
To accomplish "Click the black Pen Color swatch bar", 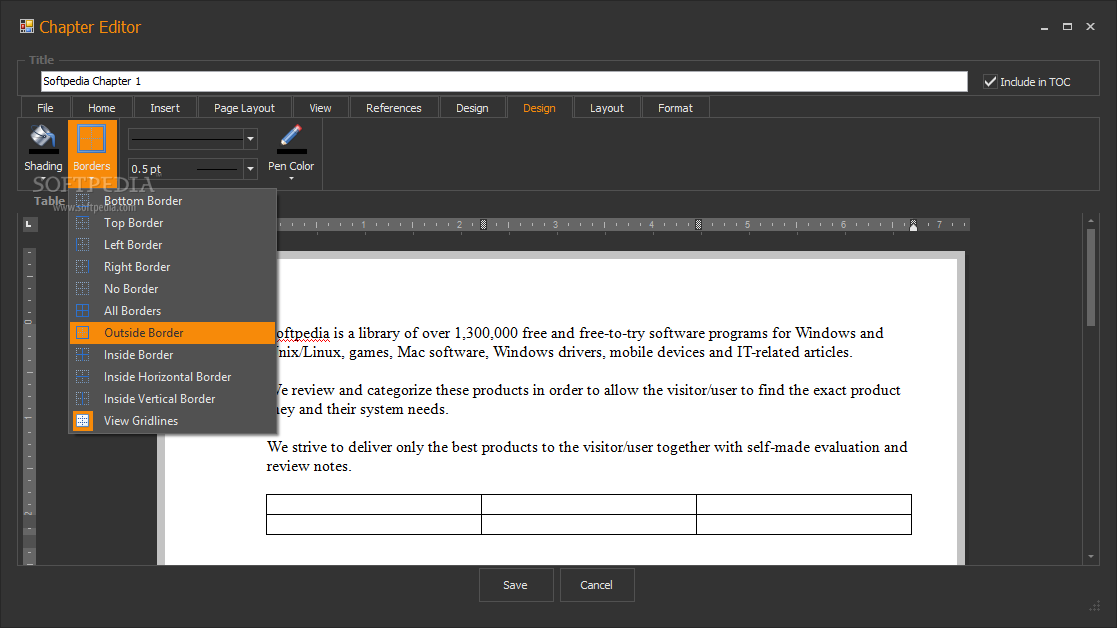I will pos(291,151).
